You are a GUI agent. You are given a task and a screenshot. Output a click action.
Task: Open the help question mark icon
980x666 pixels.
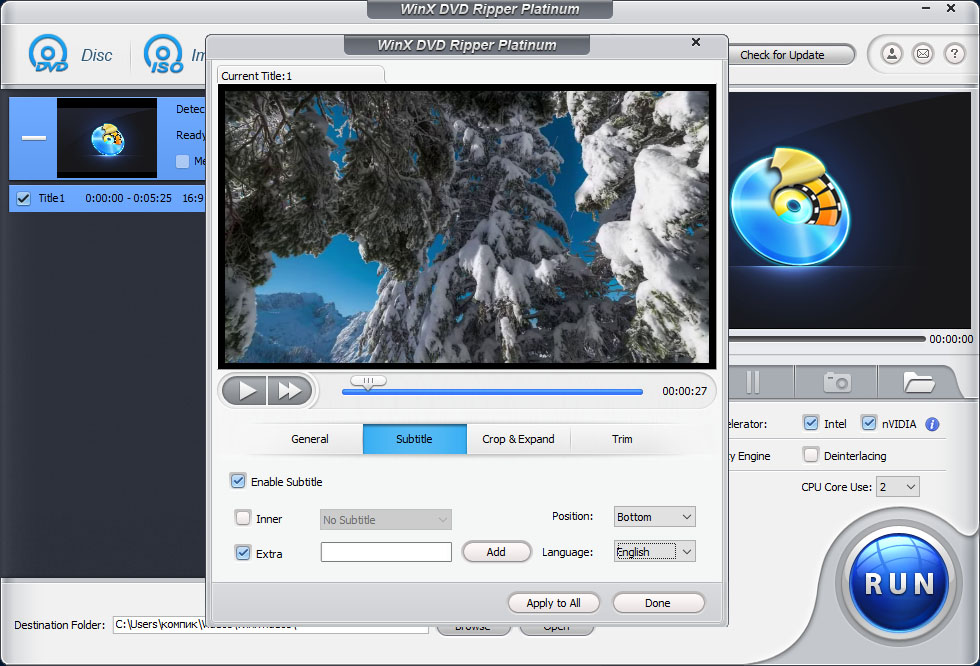(x=954, y=54)
